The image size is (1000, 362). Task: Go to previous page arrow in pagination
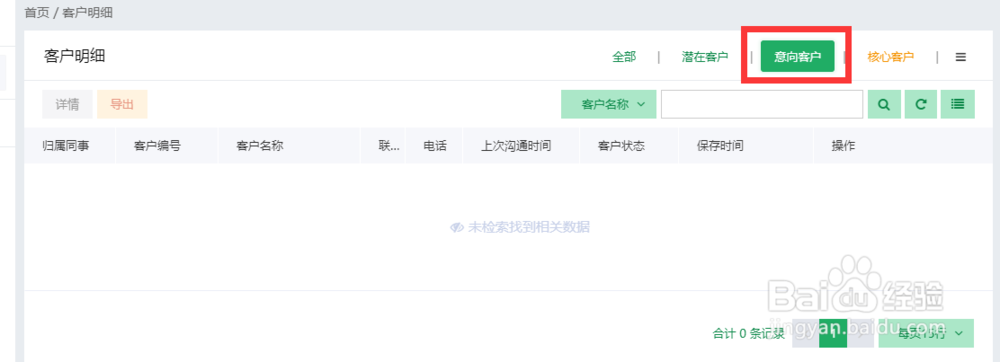tap(805, 333)
